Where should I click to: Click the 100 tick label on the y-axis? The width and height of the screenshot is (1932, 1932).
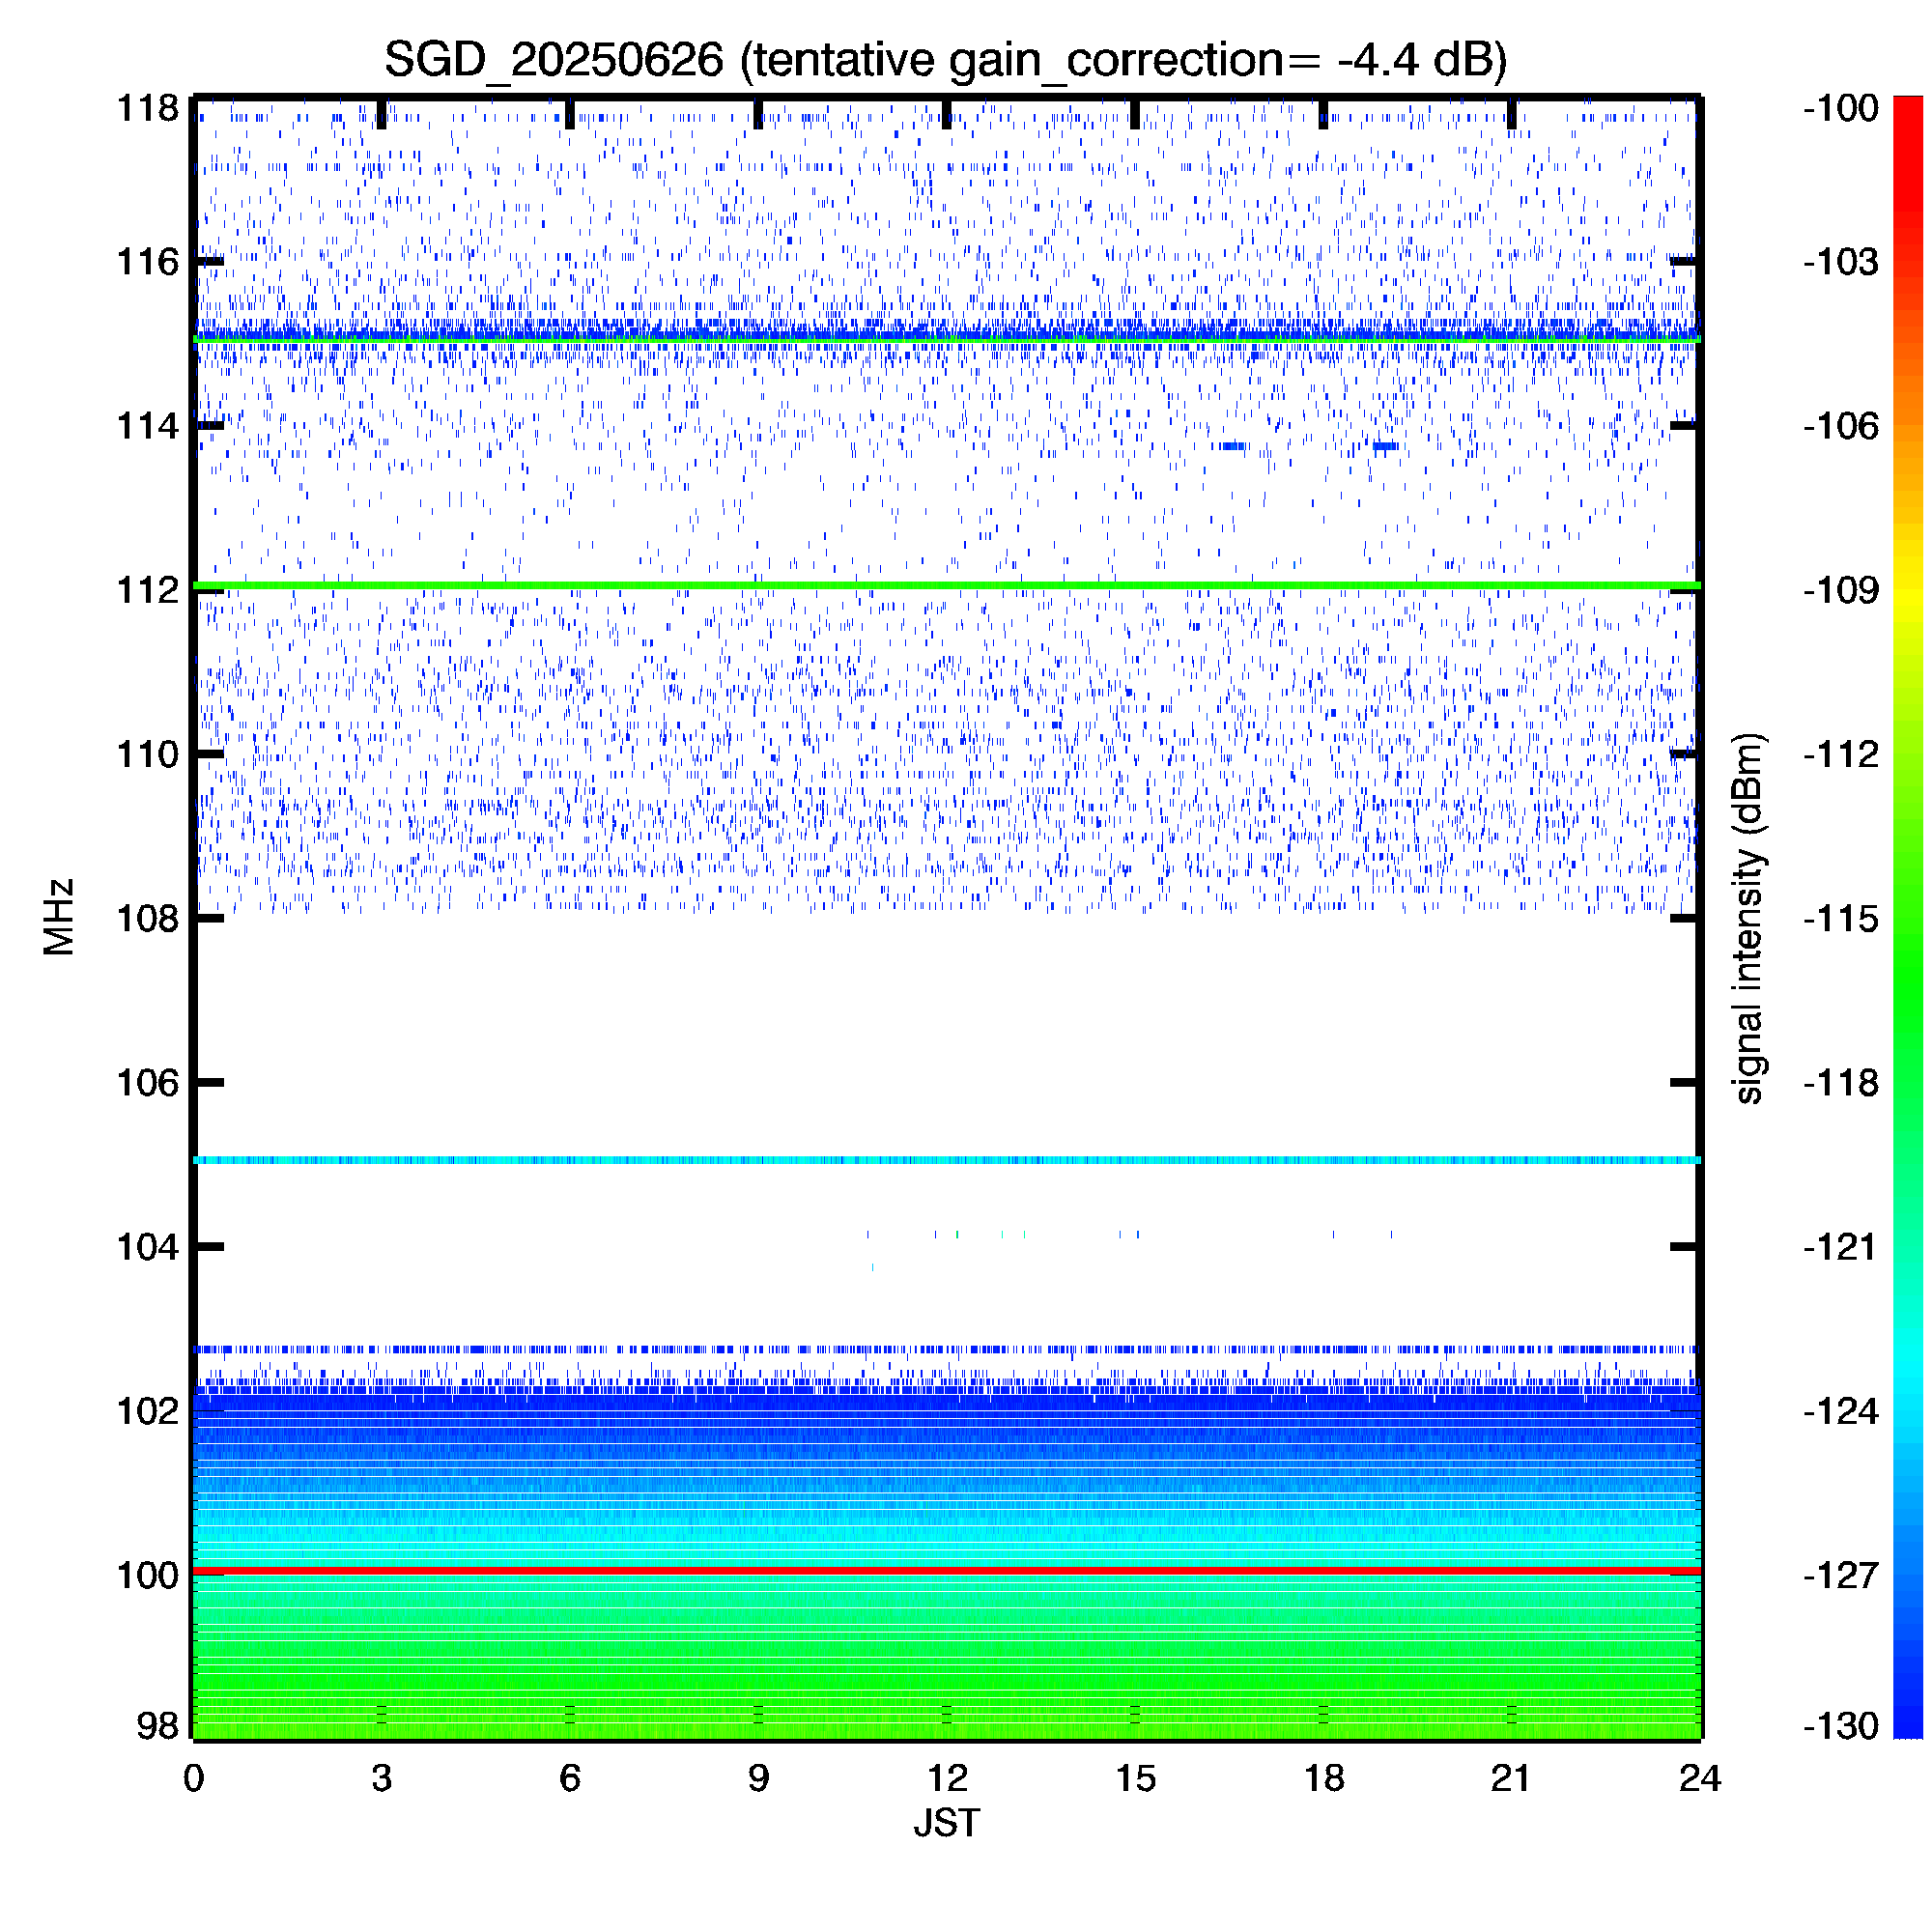(148, 1575)
